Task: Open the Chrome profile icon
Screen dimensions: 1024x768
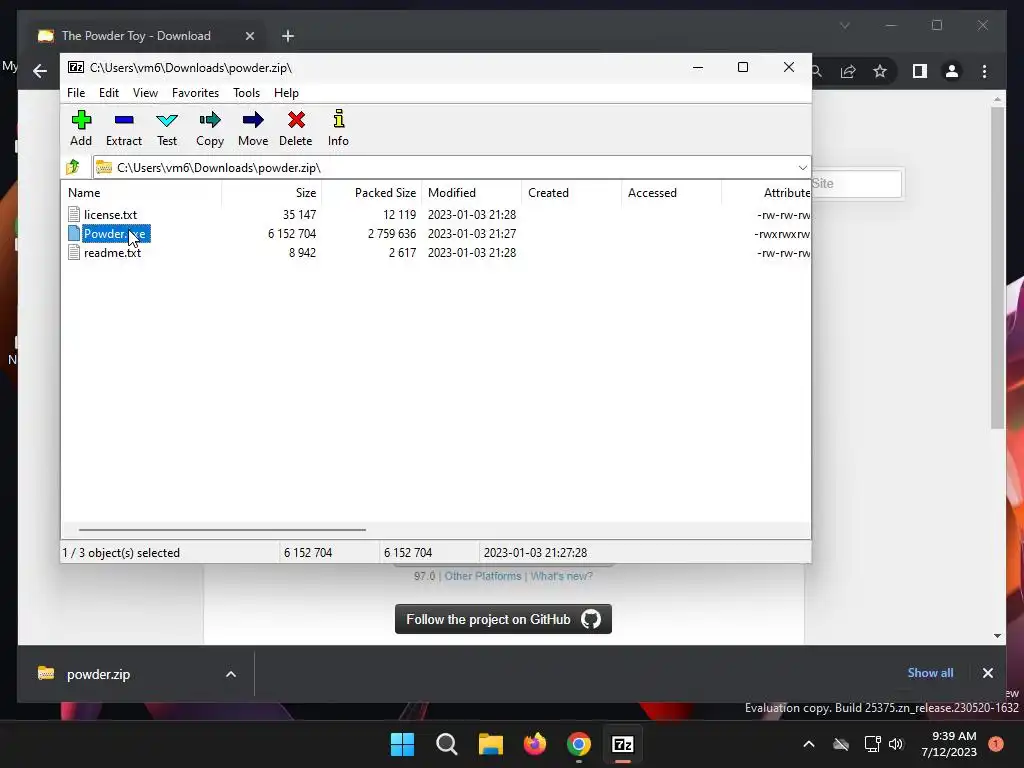Action: pos(952,71)
